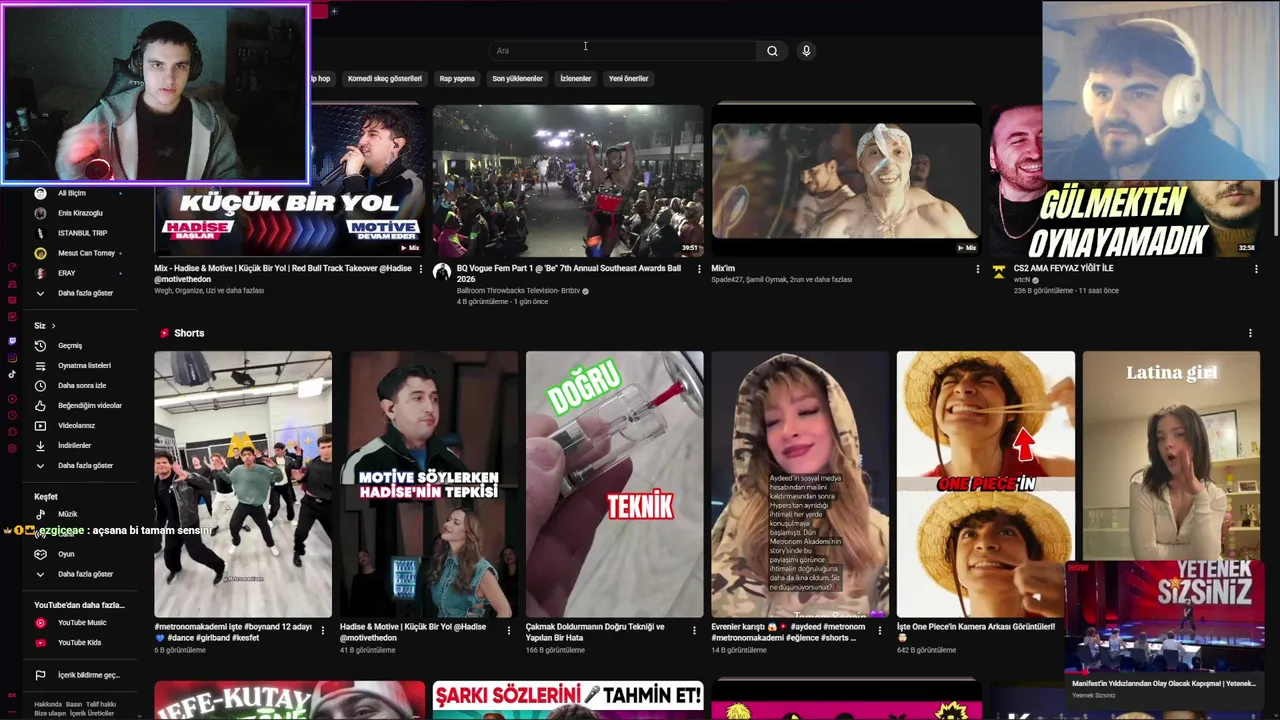Play Mix'im thumbnail
The width and height of the screenshot is (1280, 720).
(x=846, y=180)
